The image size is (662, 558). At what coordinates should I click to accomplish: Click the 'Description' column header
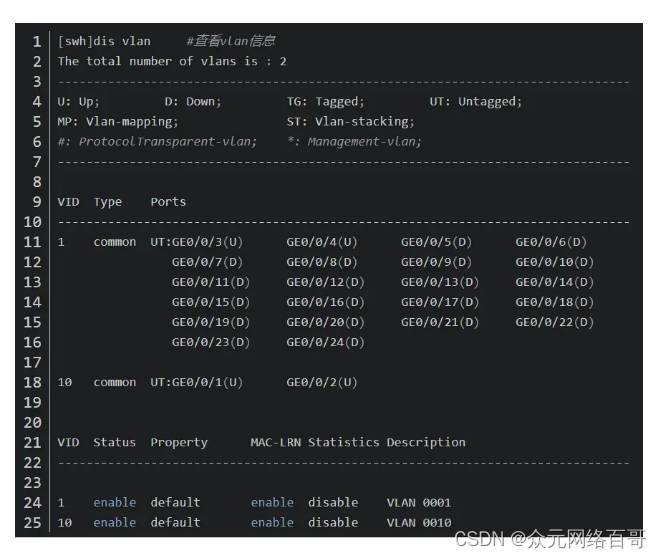pyautogui.click(x=426, y=443)
